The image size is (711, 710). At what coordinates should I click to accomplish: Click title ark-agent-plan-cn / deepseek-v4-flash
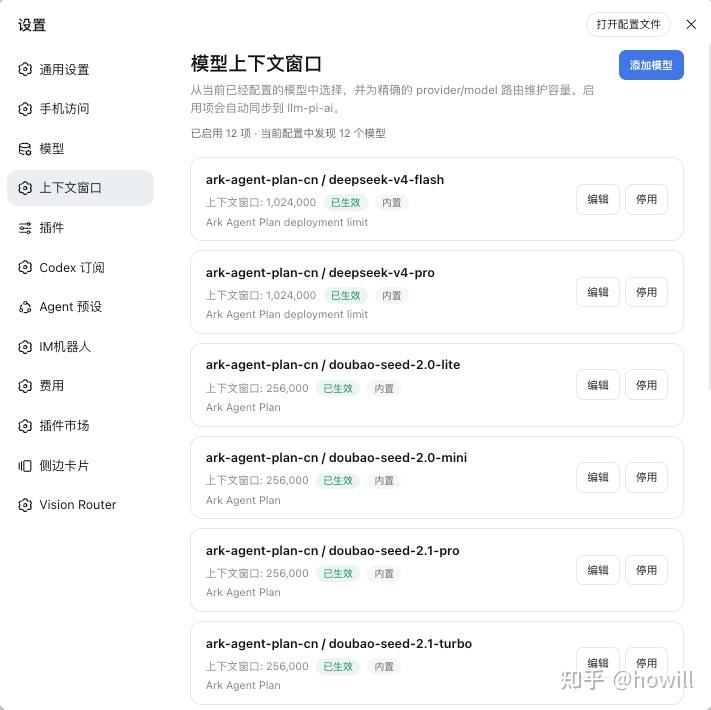(325, 180)
